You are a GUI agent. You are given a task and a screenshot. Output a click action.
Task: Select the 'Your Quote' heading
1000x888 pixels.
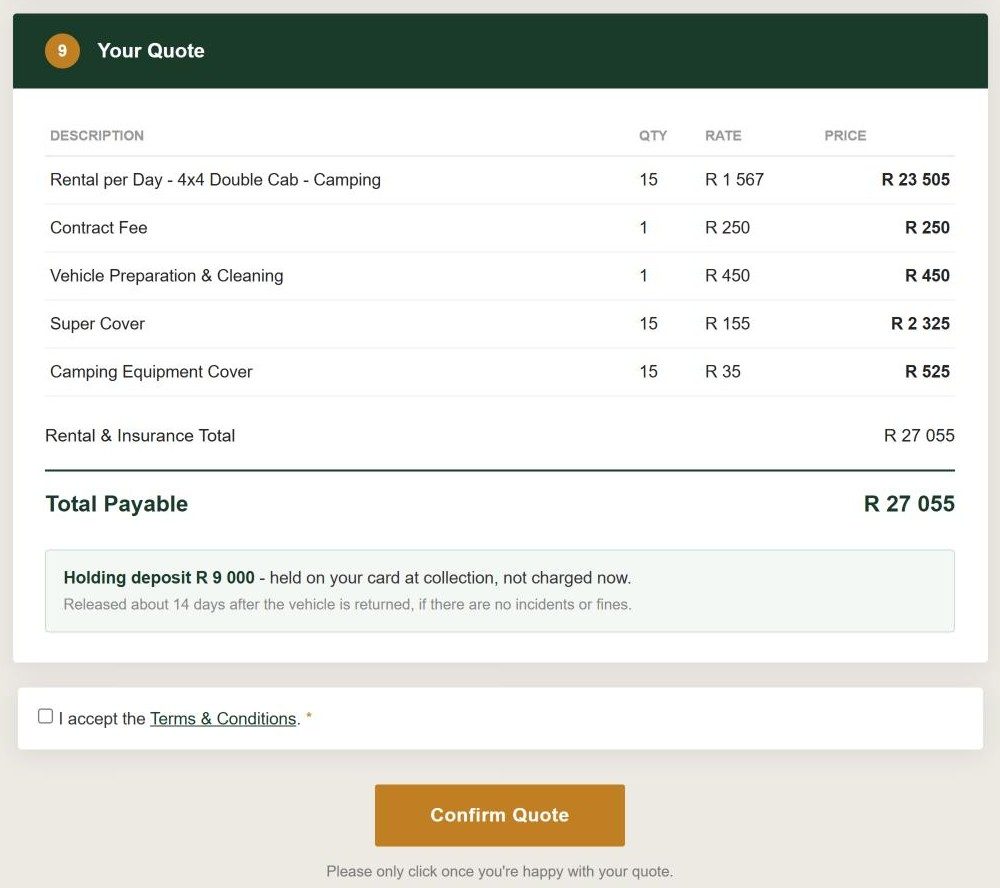pos(151,51)
